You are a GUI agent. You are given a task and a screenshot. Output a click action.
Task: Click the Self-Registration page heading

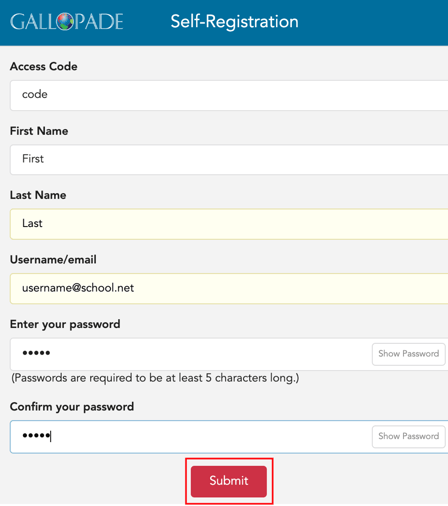pos(234,22)
